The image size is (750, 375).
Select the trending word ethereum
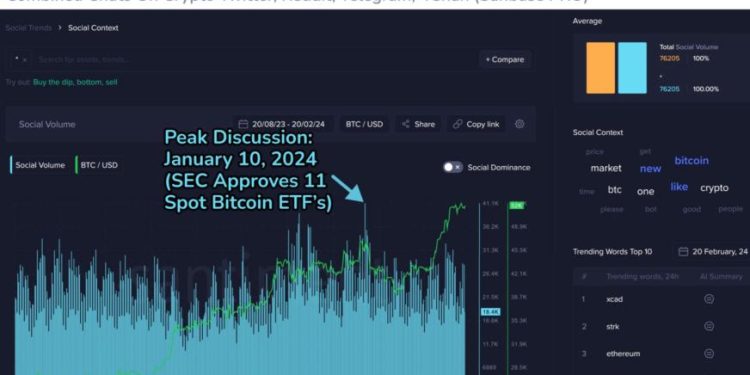(x=623, y=354)
